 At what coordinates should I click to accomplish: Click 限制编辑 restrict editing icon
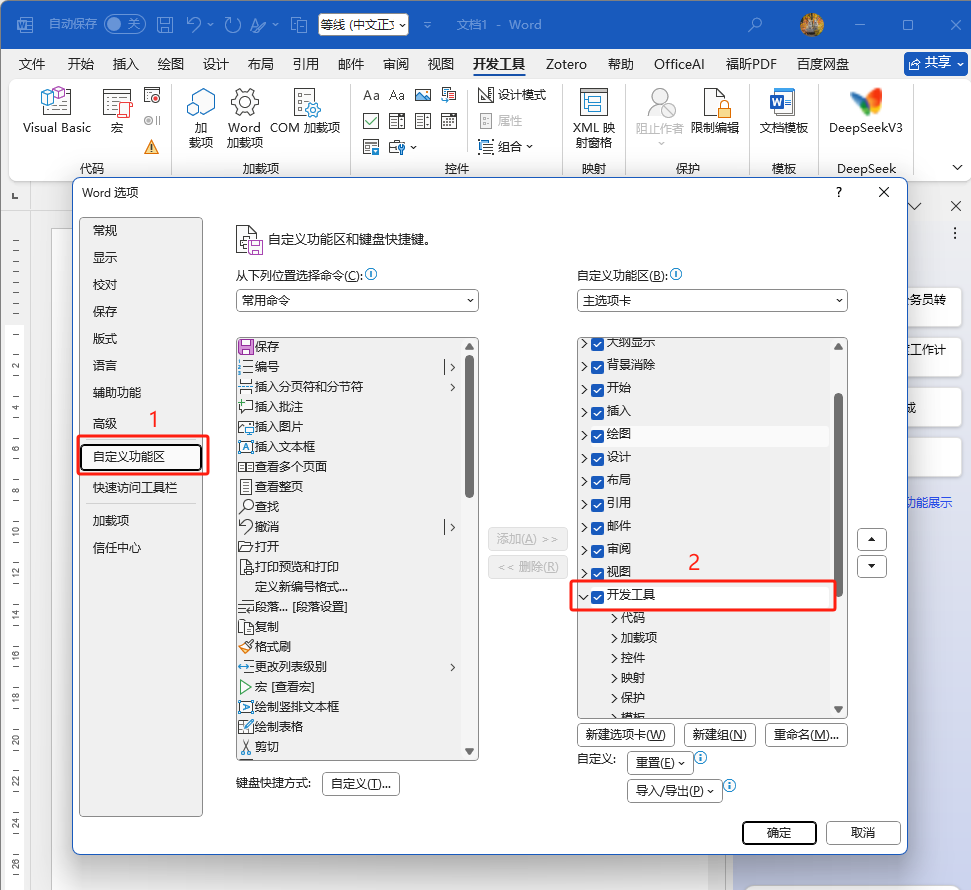(715, 110)
